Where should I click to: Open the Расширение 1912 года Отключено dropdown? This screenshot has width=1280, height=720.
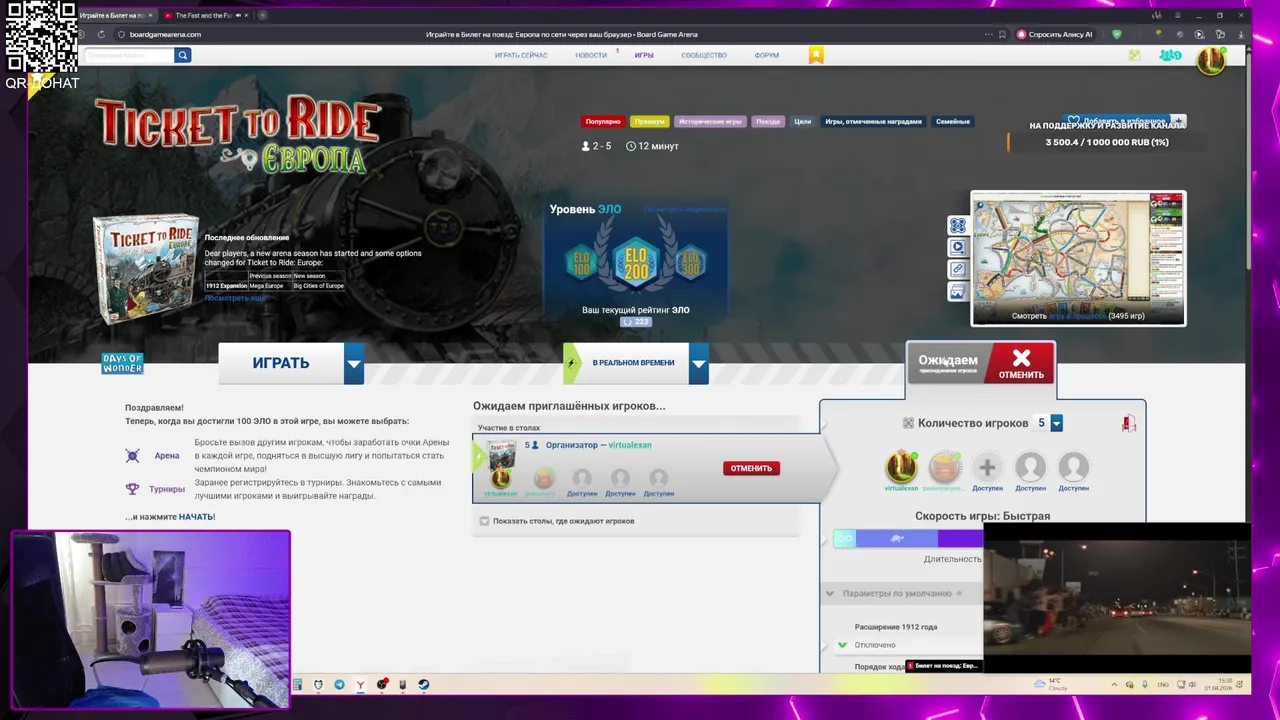(x=910, y=645)
